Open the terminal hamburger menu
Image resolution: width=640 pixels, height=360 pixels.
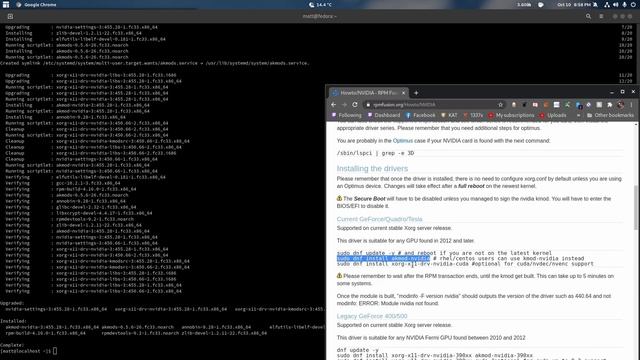pyautogui.click(x=601, y=16)
